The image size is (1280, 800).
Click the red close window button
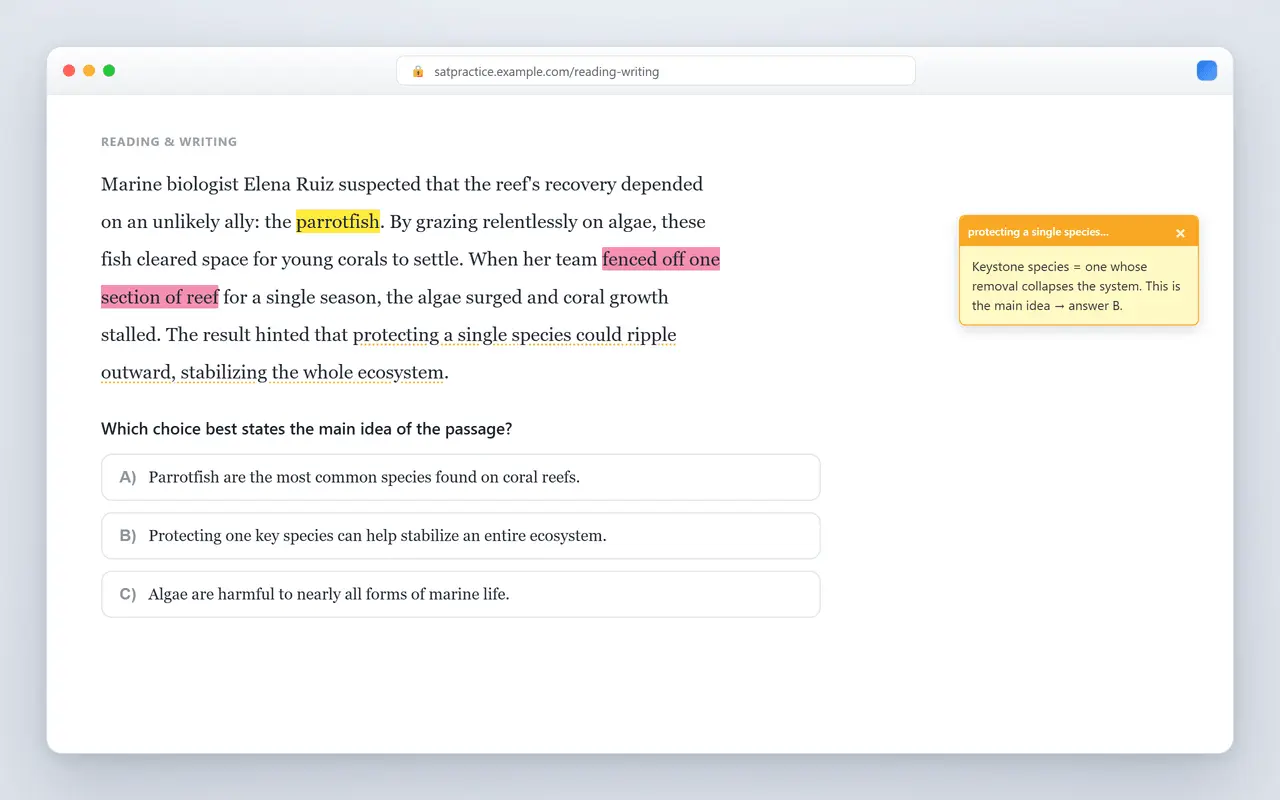coord(69,71)
